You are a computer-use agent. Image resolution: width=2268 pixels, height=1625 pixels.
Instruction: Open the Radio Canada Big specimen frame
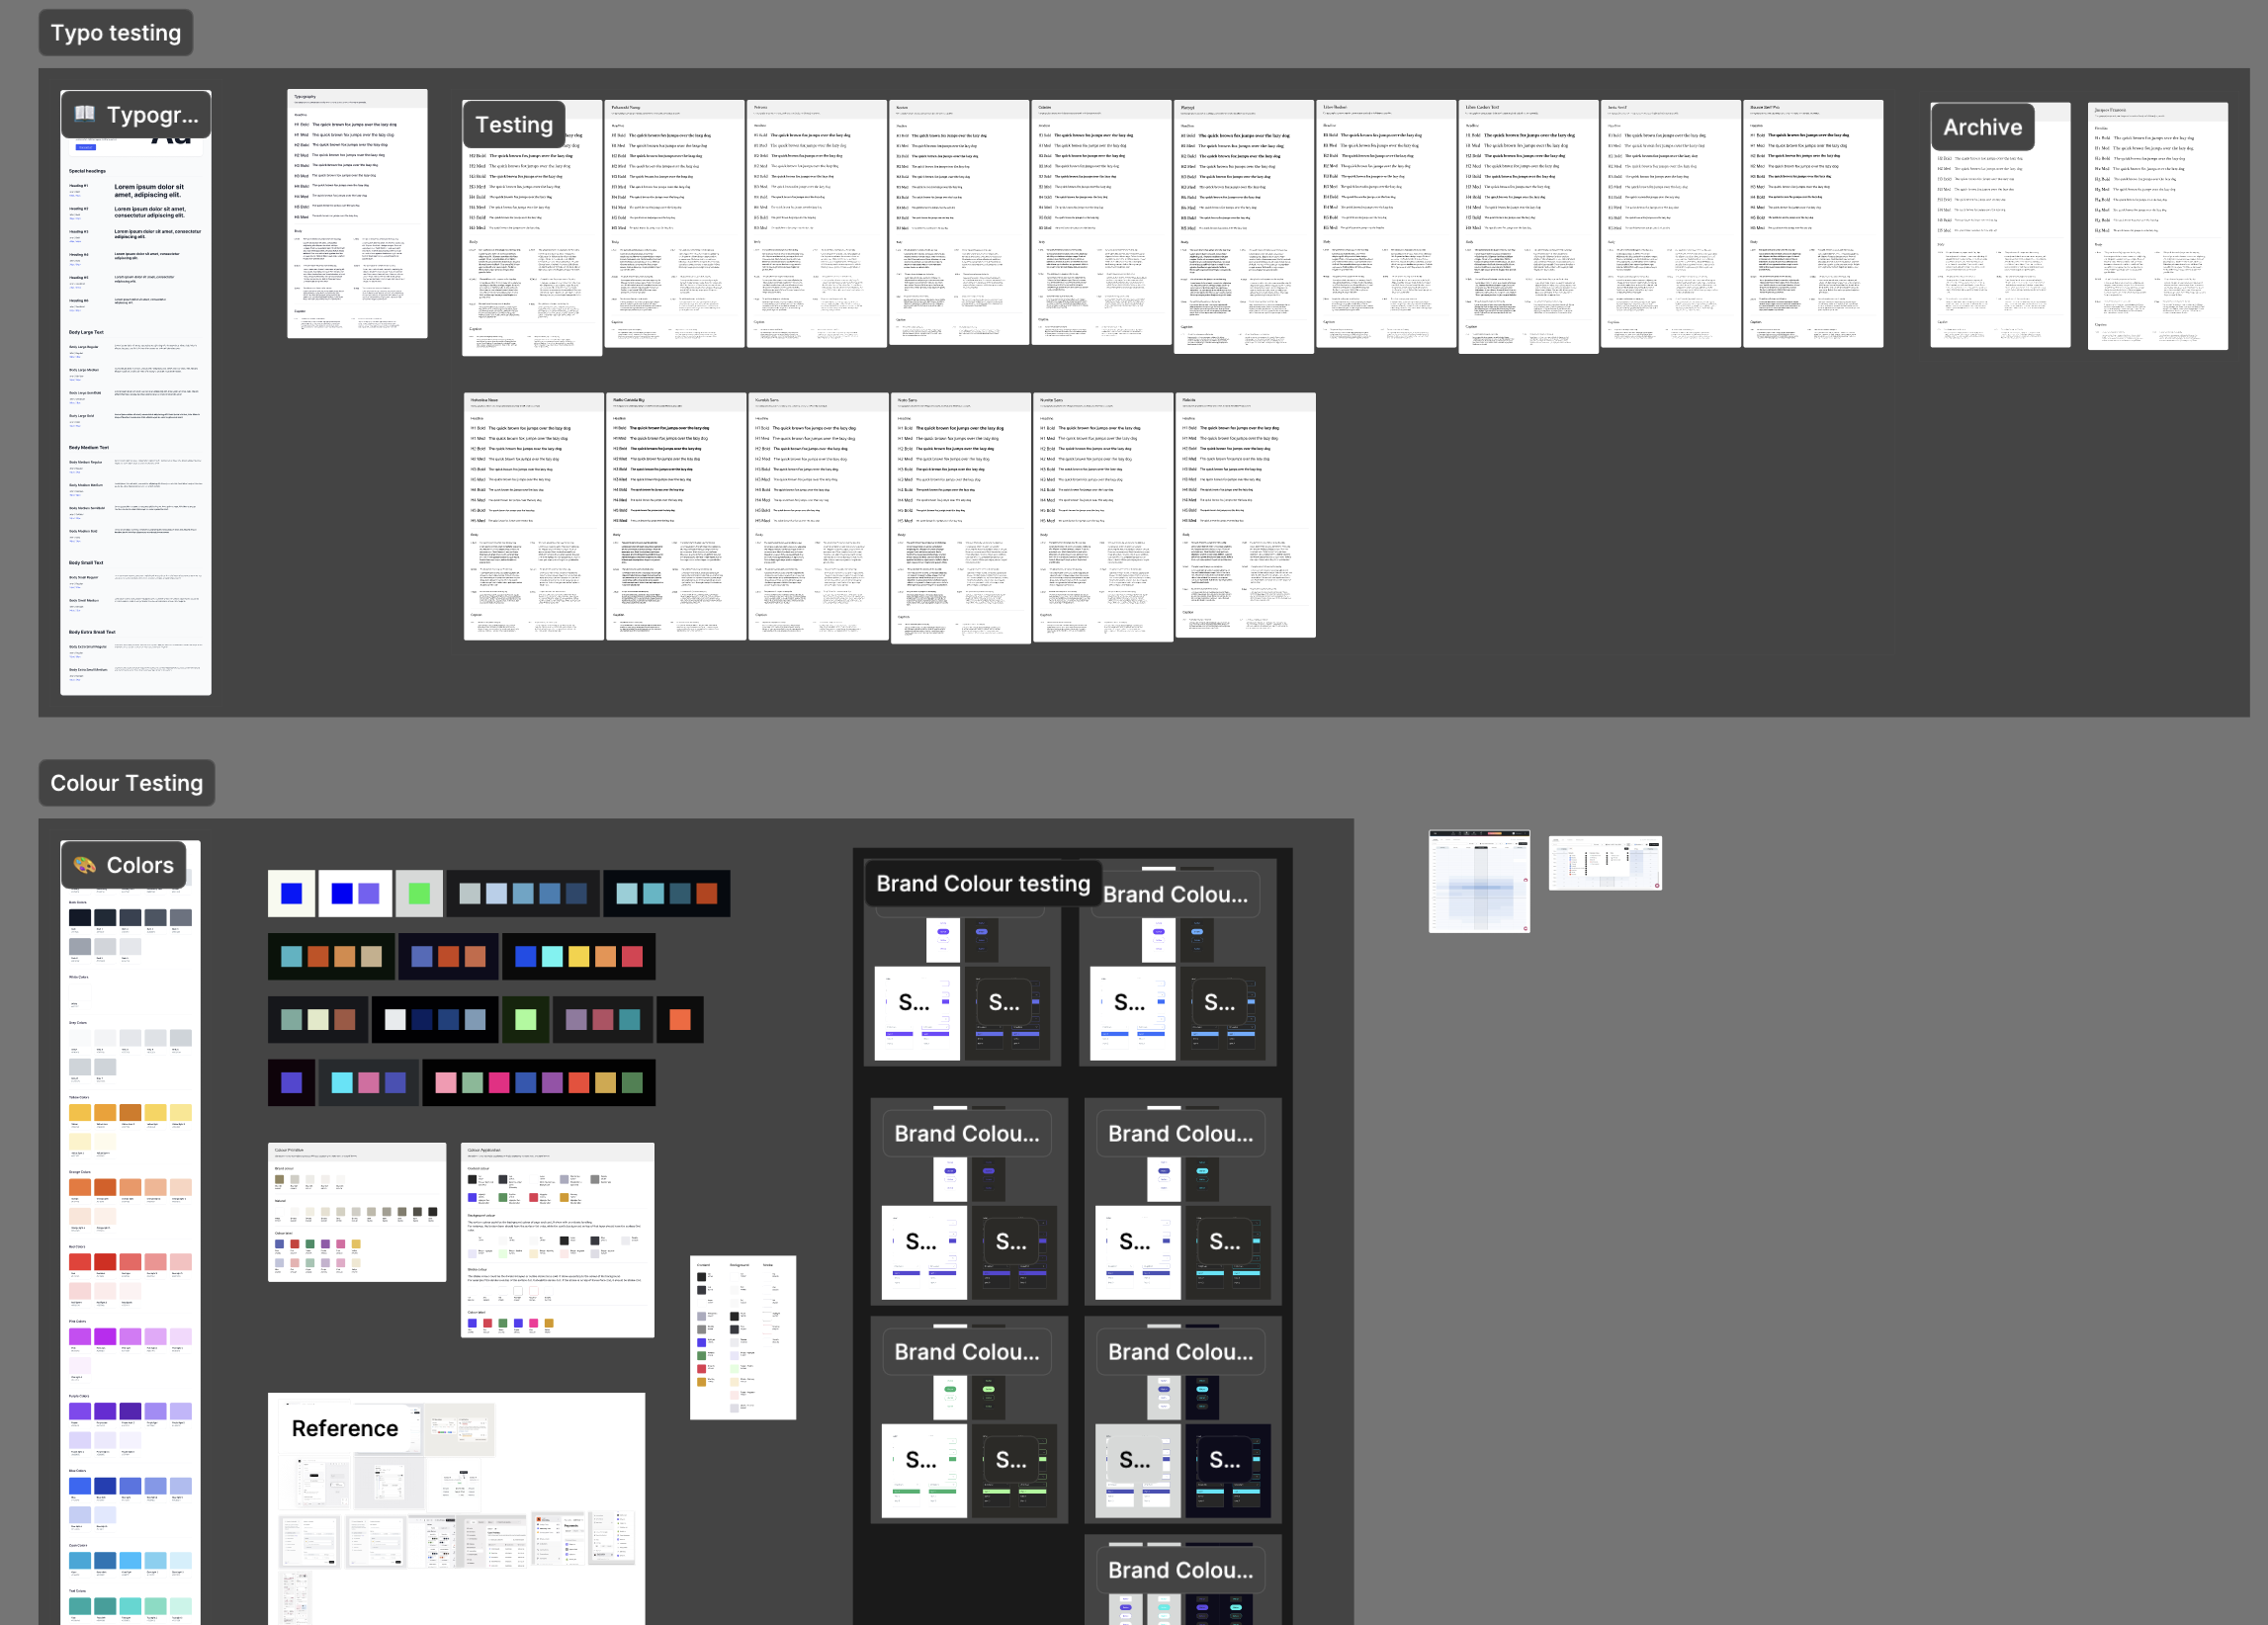coord(676,516)
